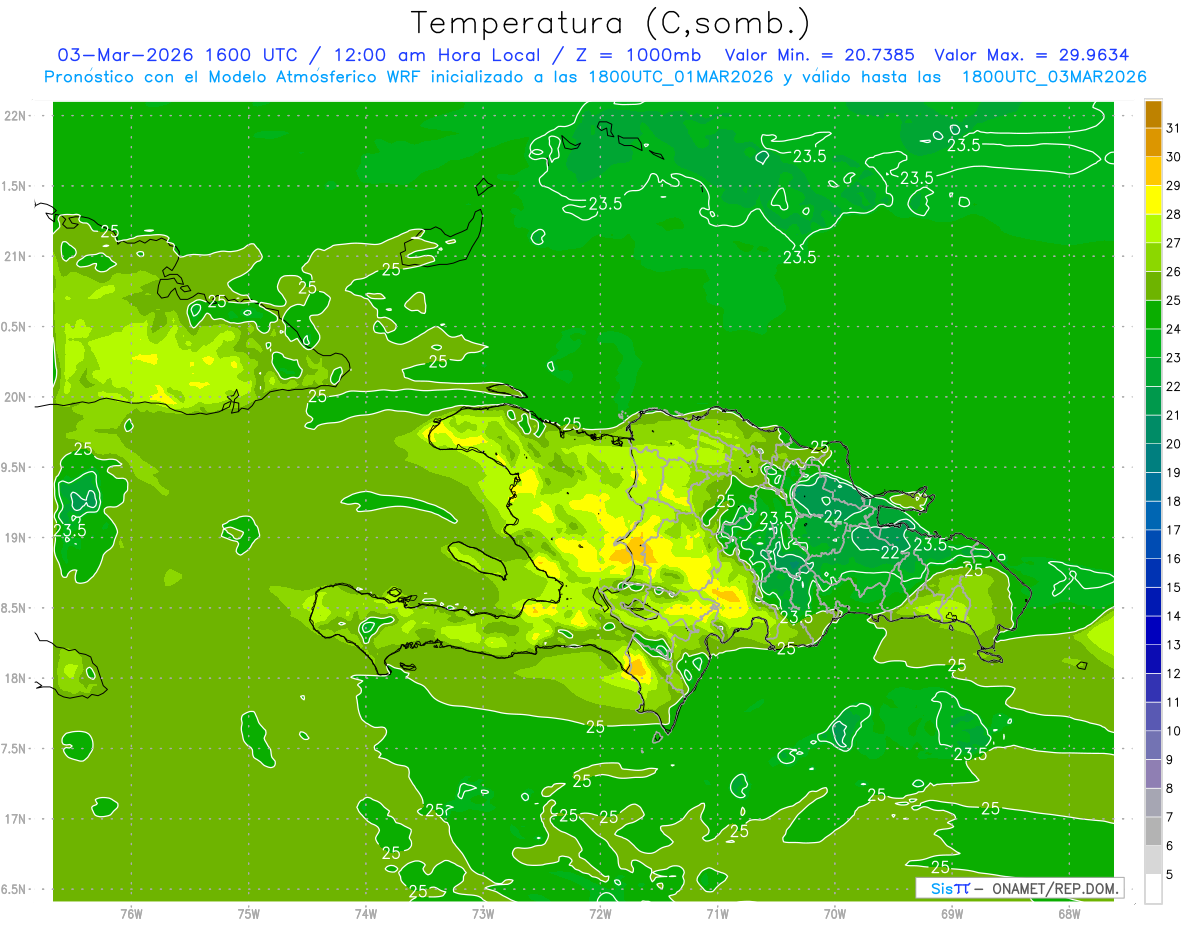The image size is (1200, 927).
Task: Click the "1800UTC_03MAR2026" valid-until time
Action: point(1054,77)
